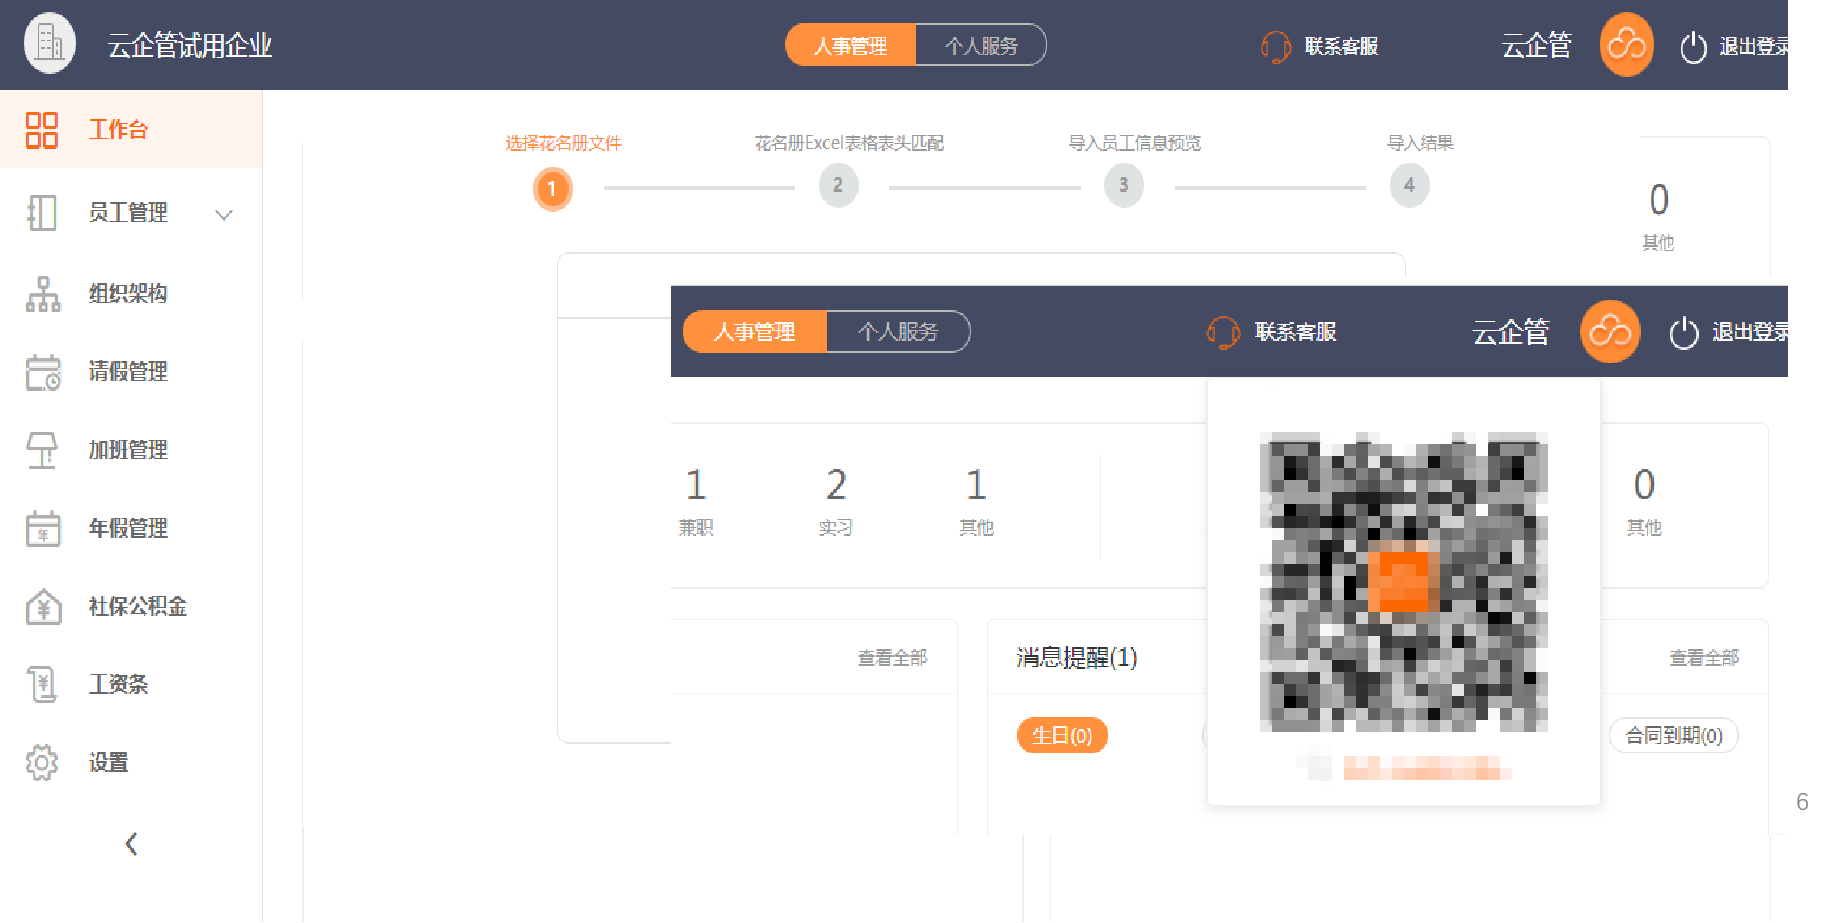The image size is (1825, 923).
Task: Click step 3 circle marker
Action: point(1124,186)
